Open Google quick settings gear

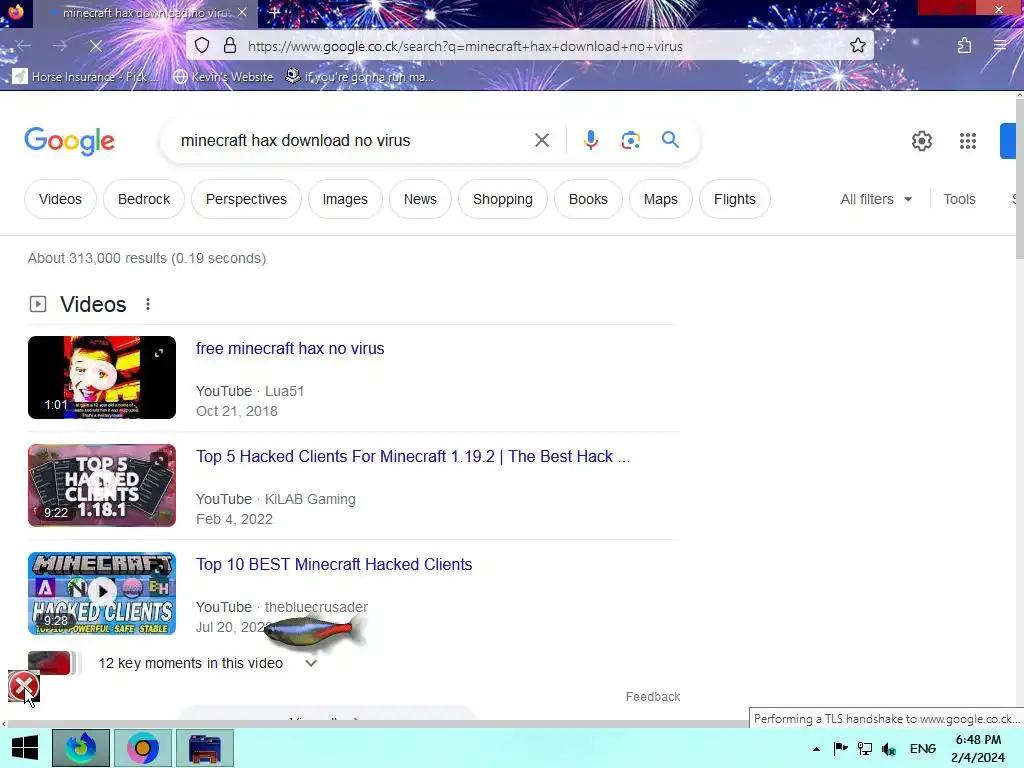(x=921, y=141)
